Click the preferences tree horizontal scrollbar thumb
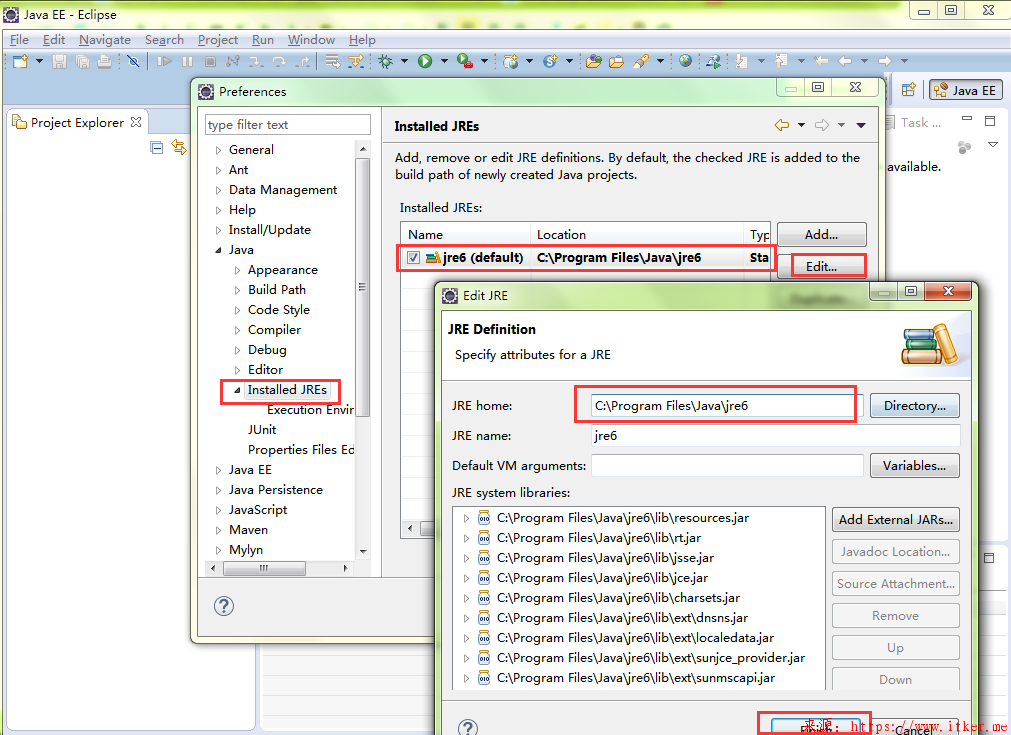Screen dimensions: 1011x735 pyautogui.click(x=264, y=569)
